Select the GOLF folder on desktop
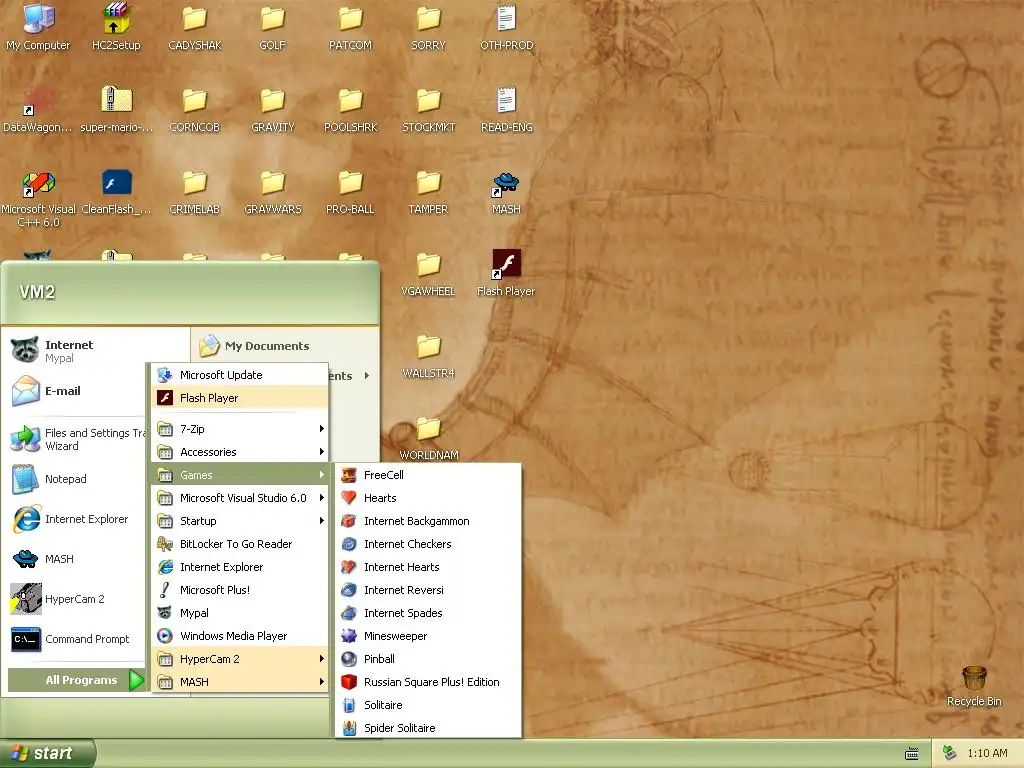1024x768 pixels. [x=272, y=27]
